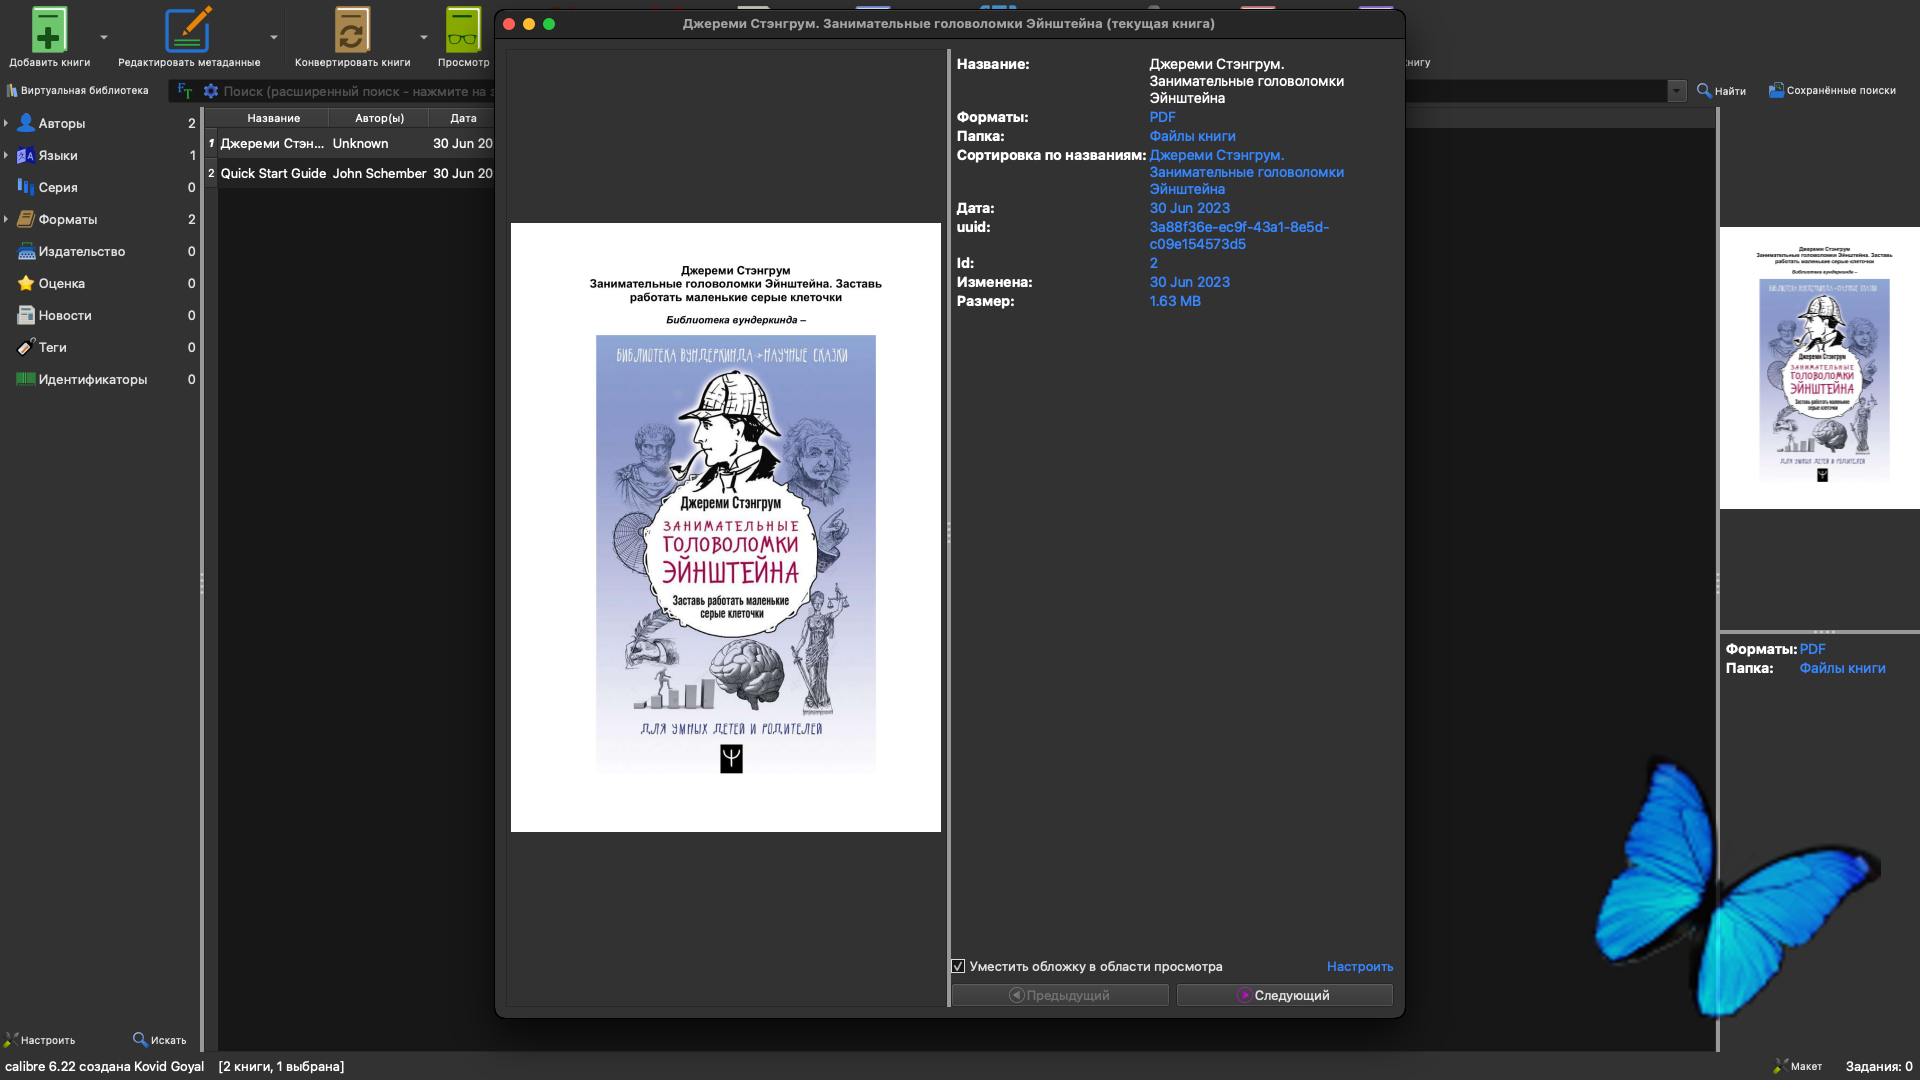Sort by Автор(ы) column header
Viewport: 1920px width, 1080px height.
click(379, 118)
